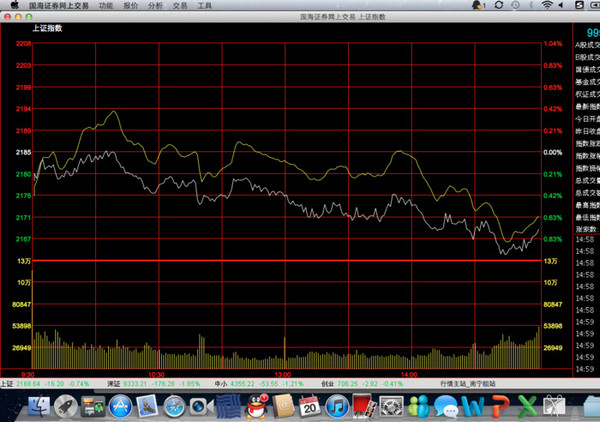Click the Sogou S input method icon
This screenshot has width=600, height=422.
[579, 5]
